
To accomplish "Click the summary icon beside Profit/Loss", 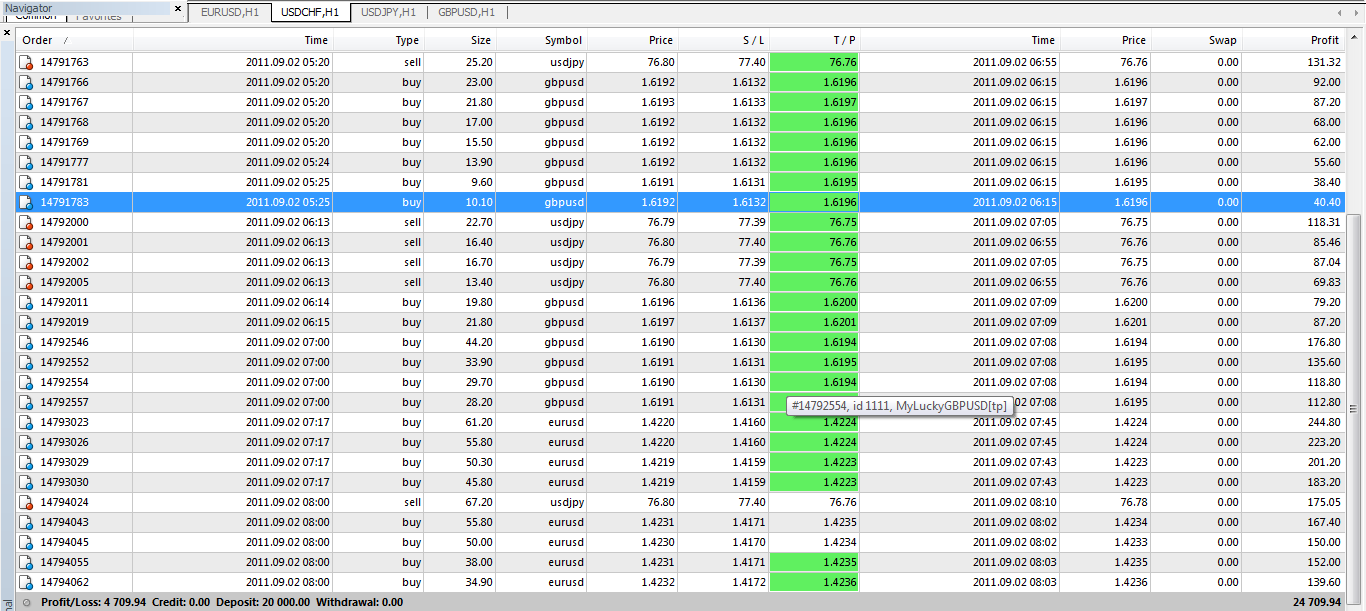I will point(26,603).
